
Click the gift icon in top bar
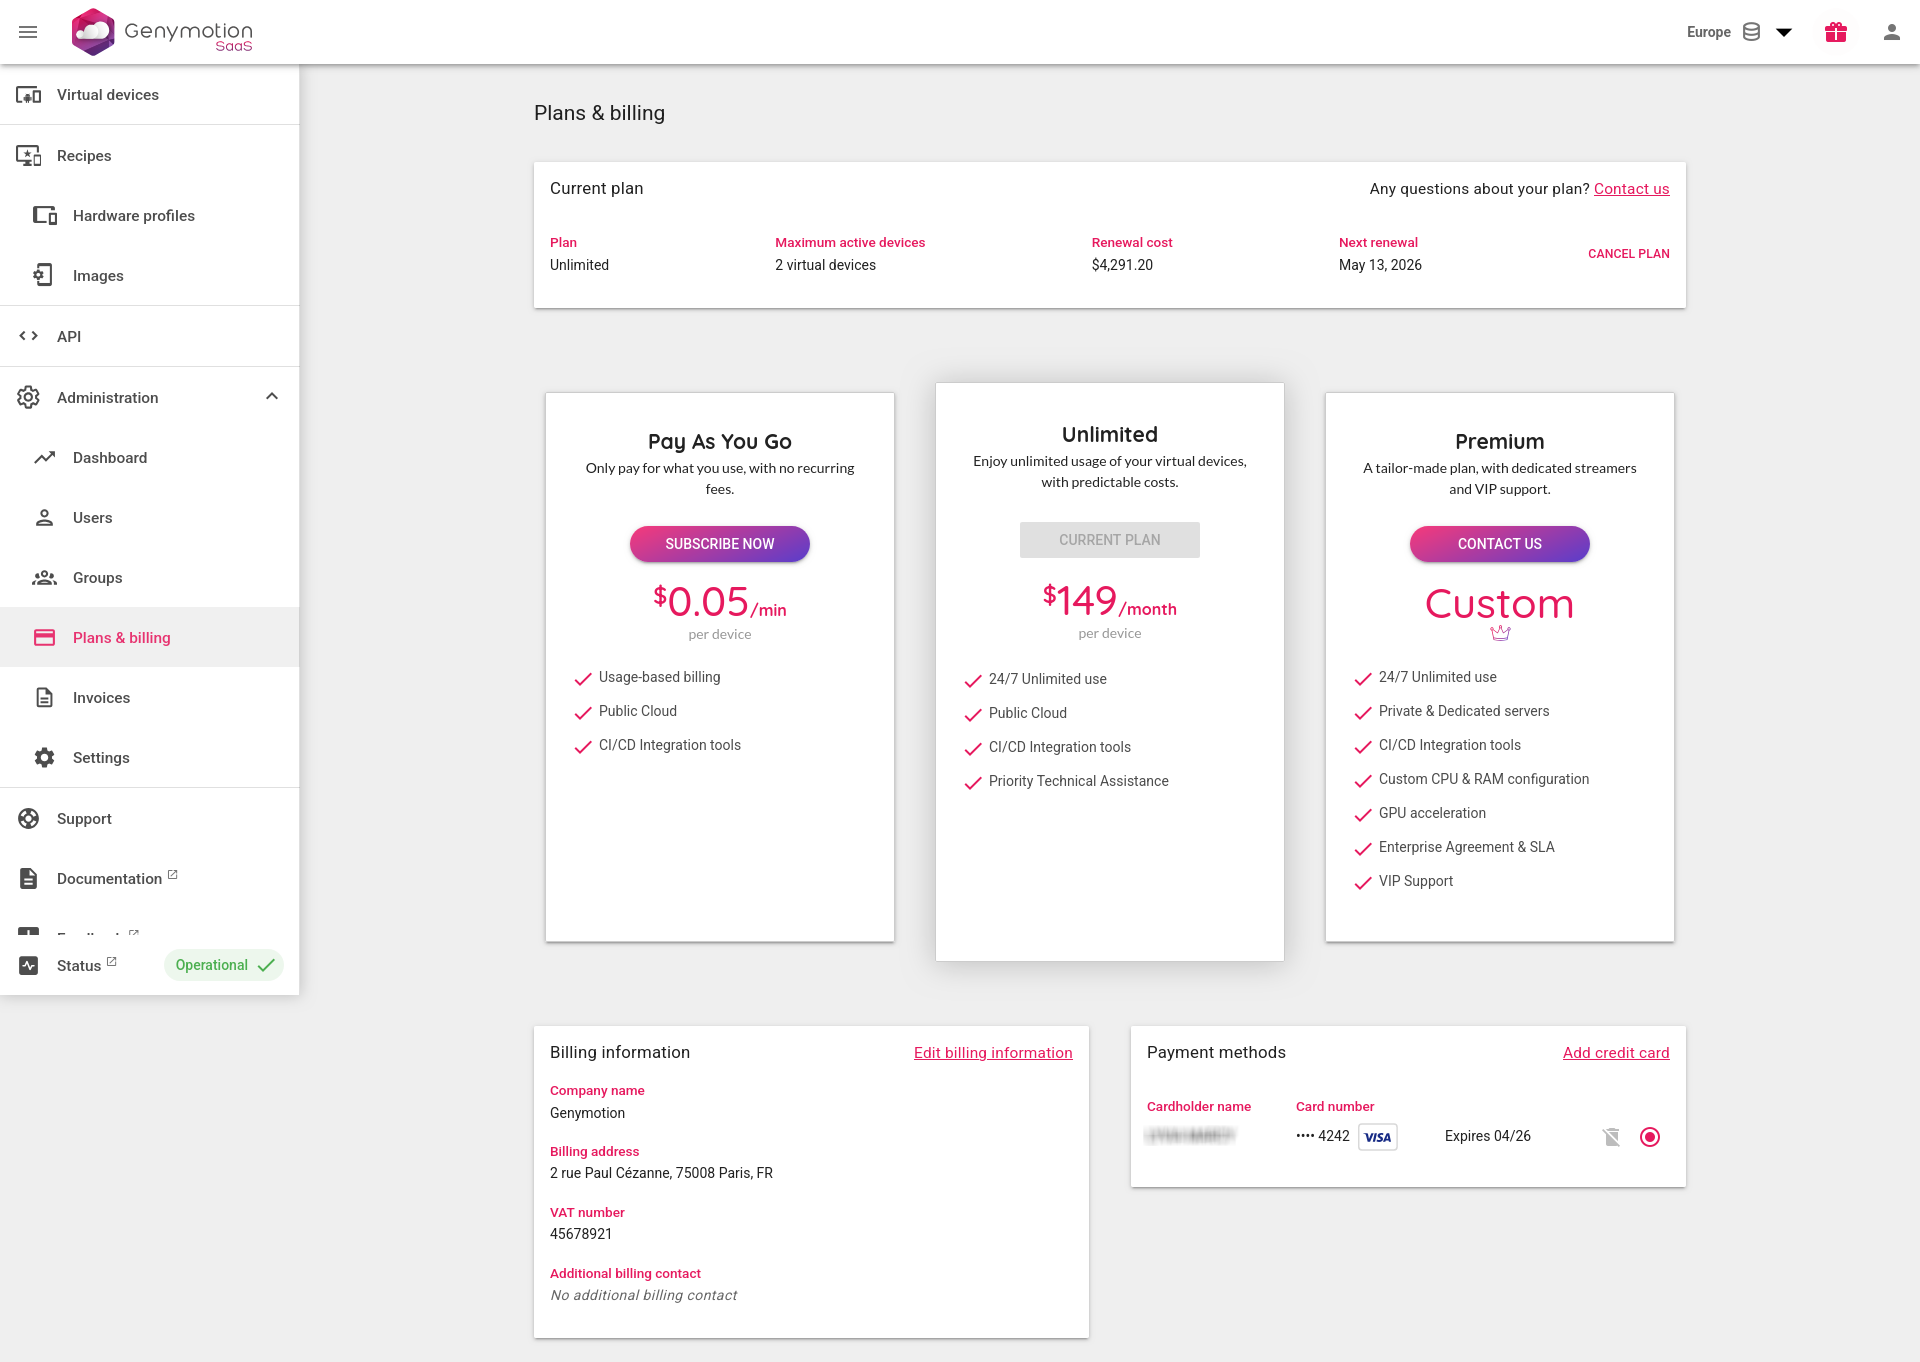(x=1835, y=32)
